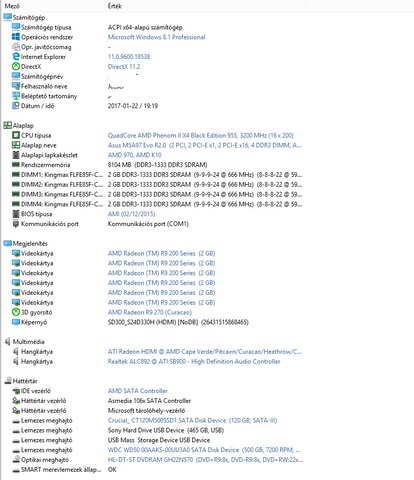
Task: Open the Asus M5A97 Evo R2.0 link
Action: tap(205, 145)
